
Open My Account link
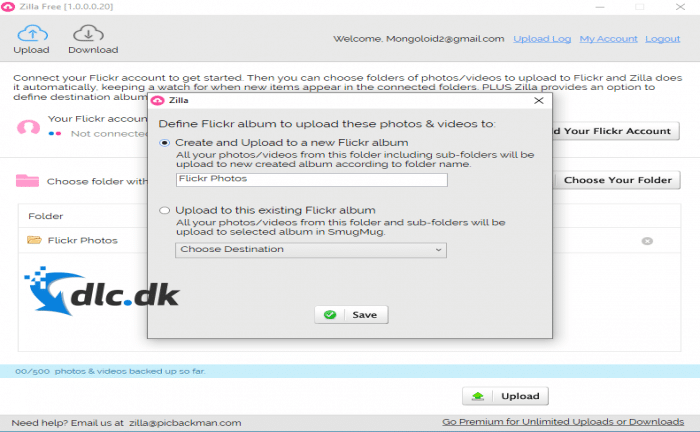pyautogui.click(x=608, y=39)
